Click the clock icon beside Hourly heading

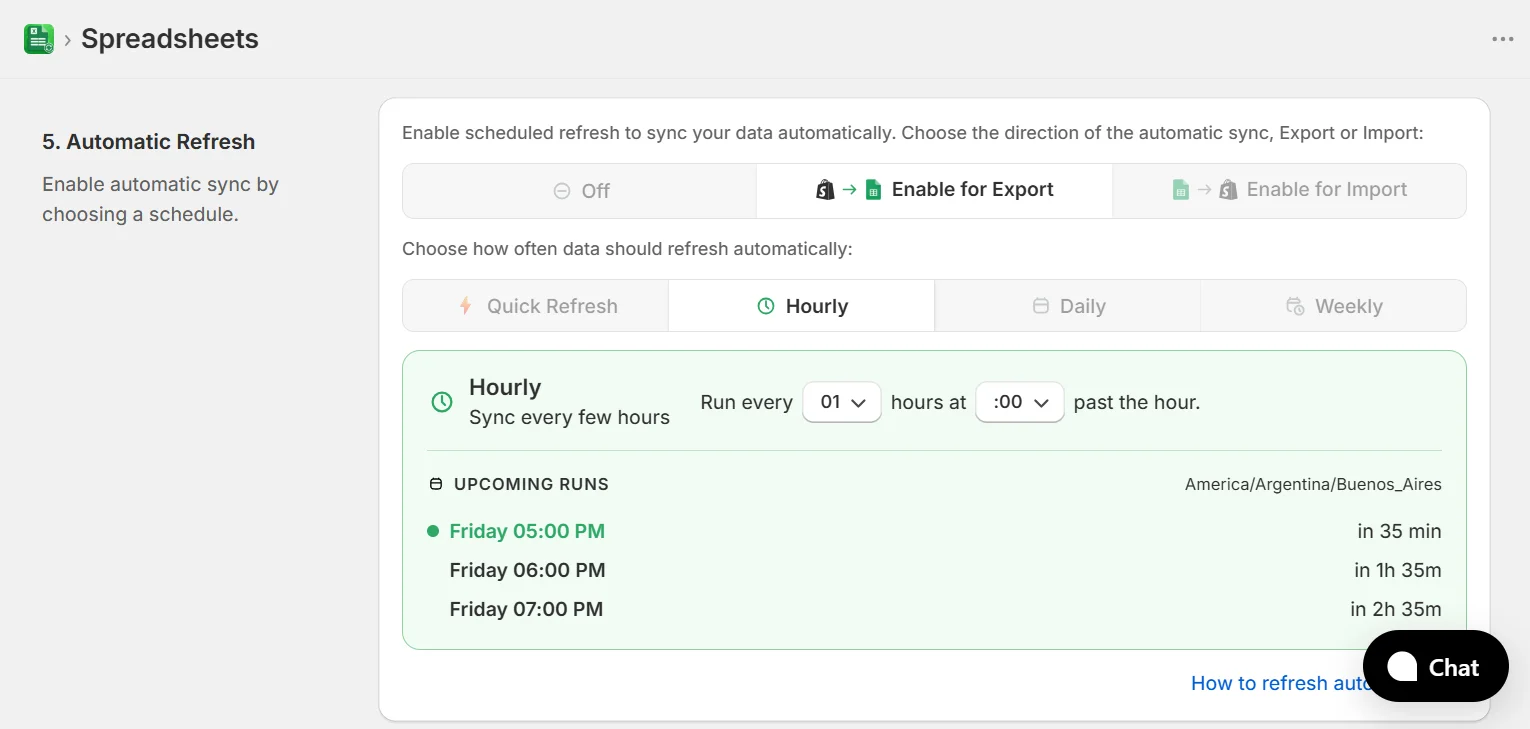(441, 402)
